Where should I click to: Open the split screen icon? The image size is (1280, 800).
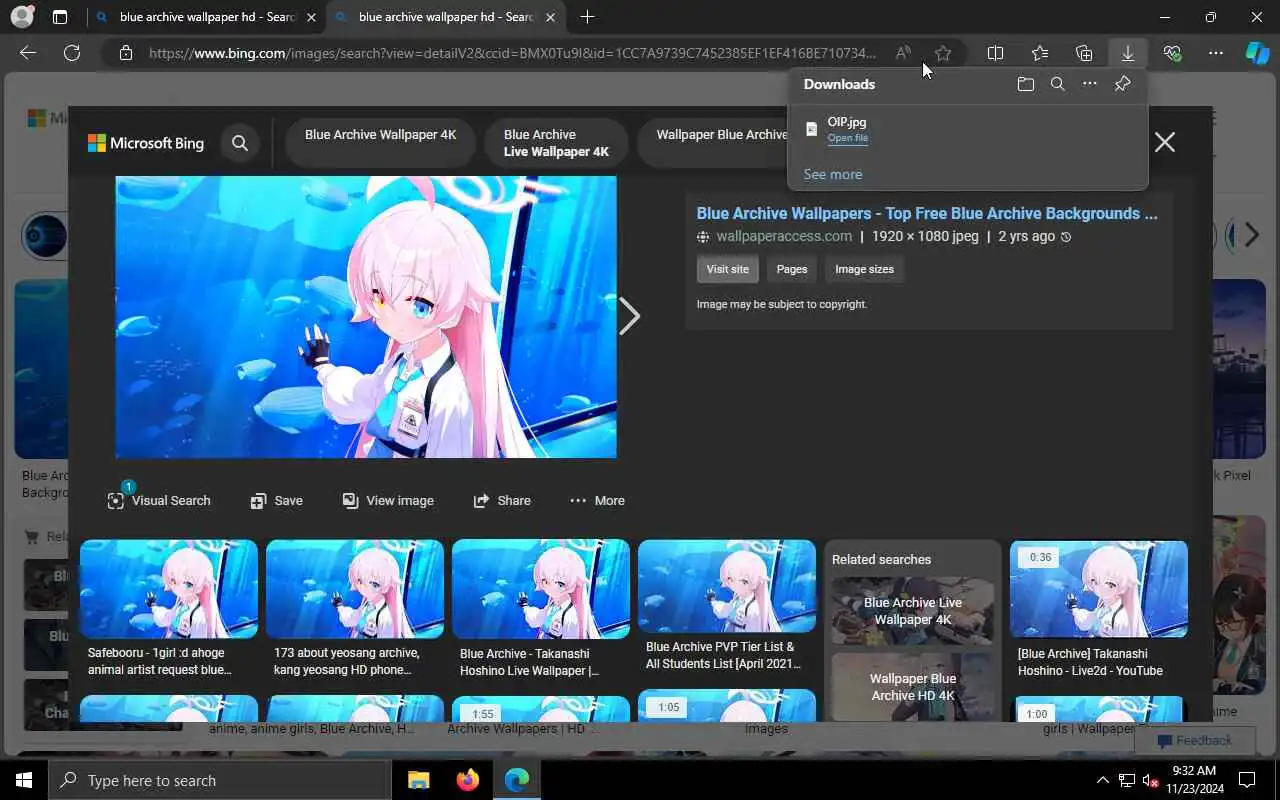coord(995,53)
